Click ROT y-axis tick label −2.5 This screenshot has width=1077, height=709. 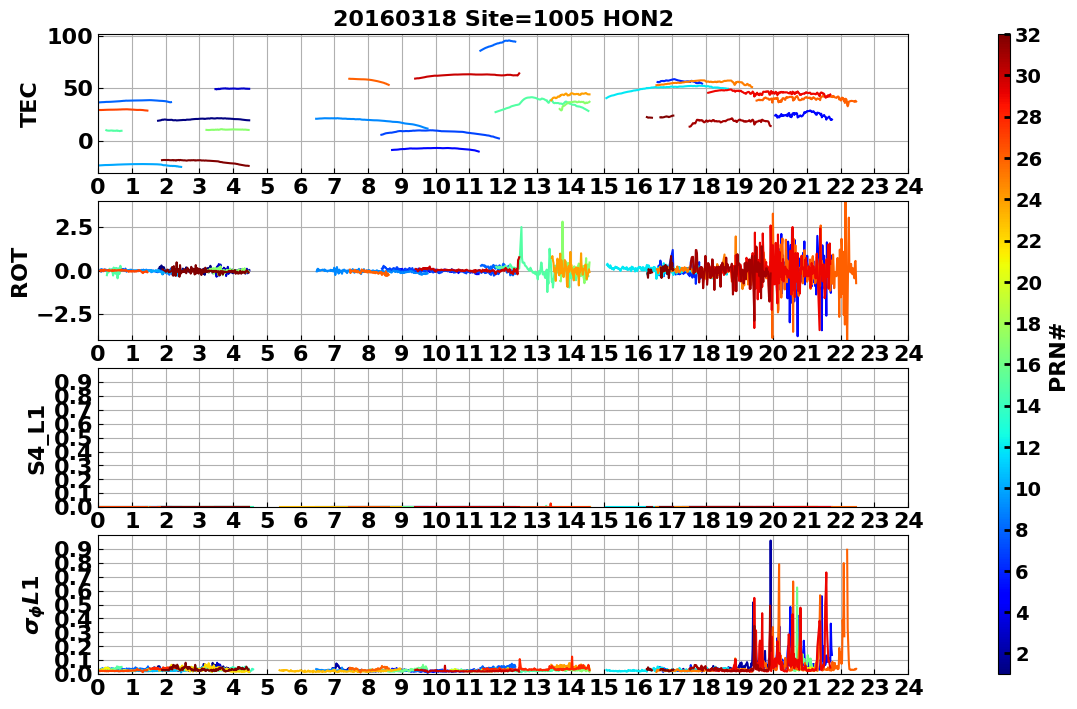tap(65, 315)
